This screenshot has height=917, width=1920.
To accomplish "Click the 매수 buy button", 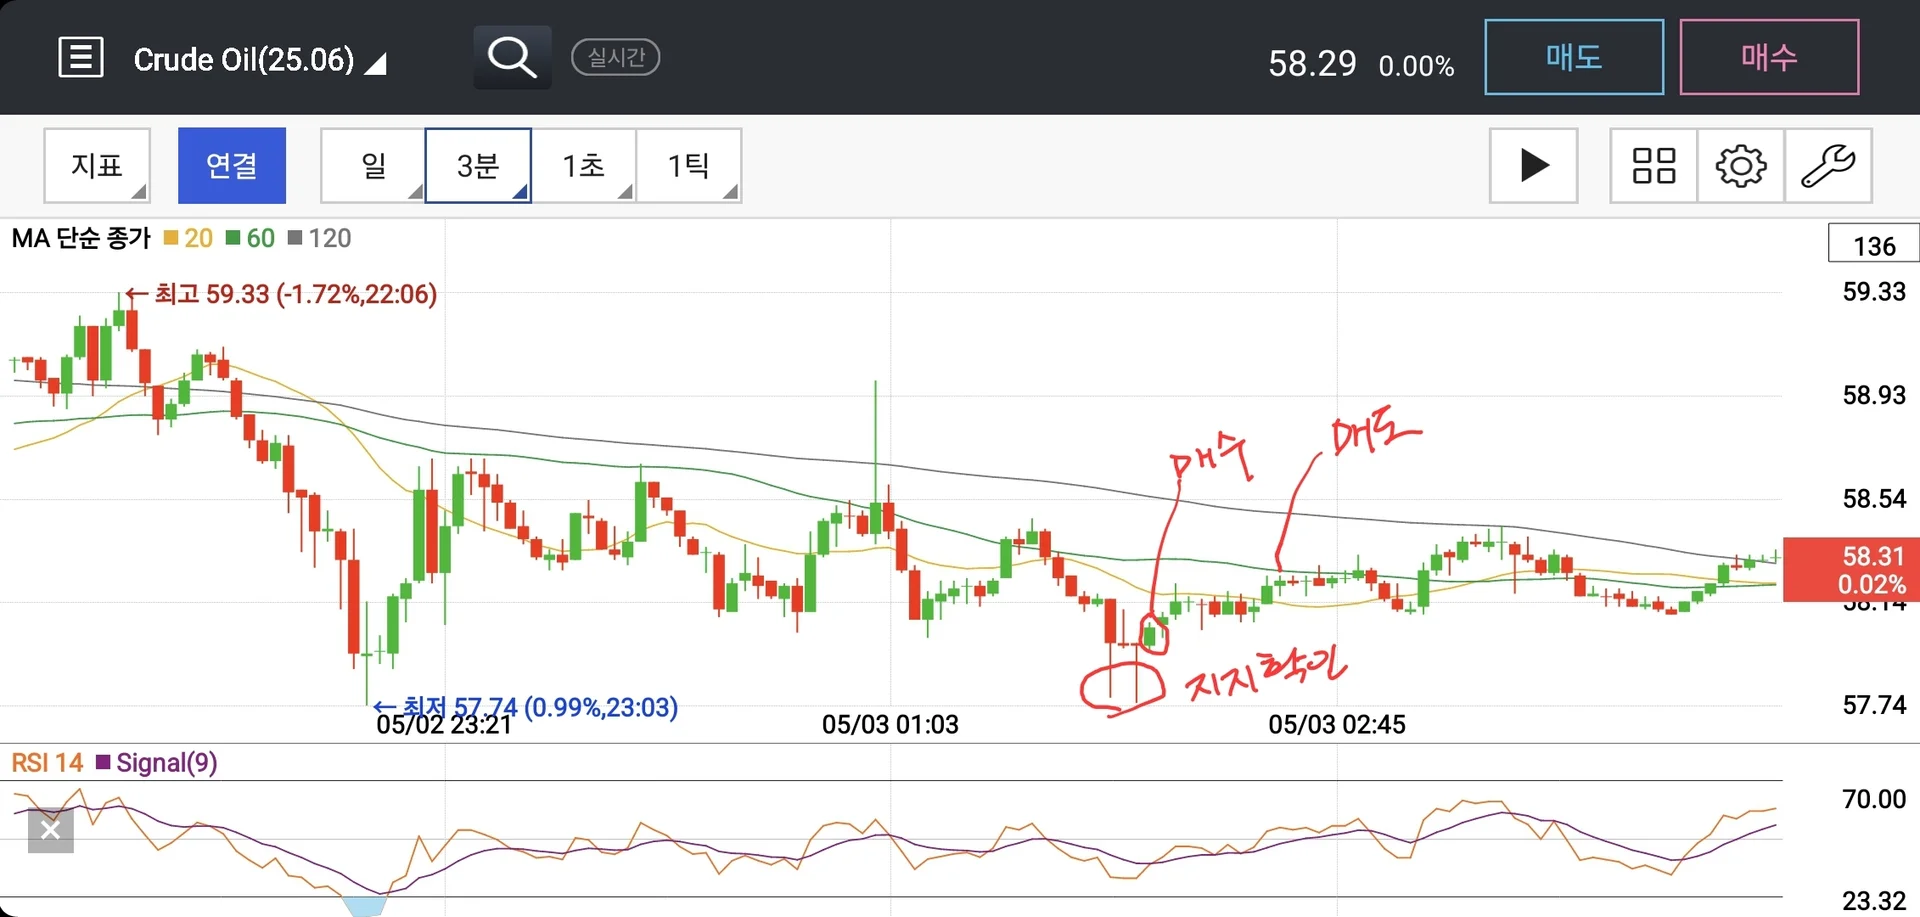I will [1769, 57].
